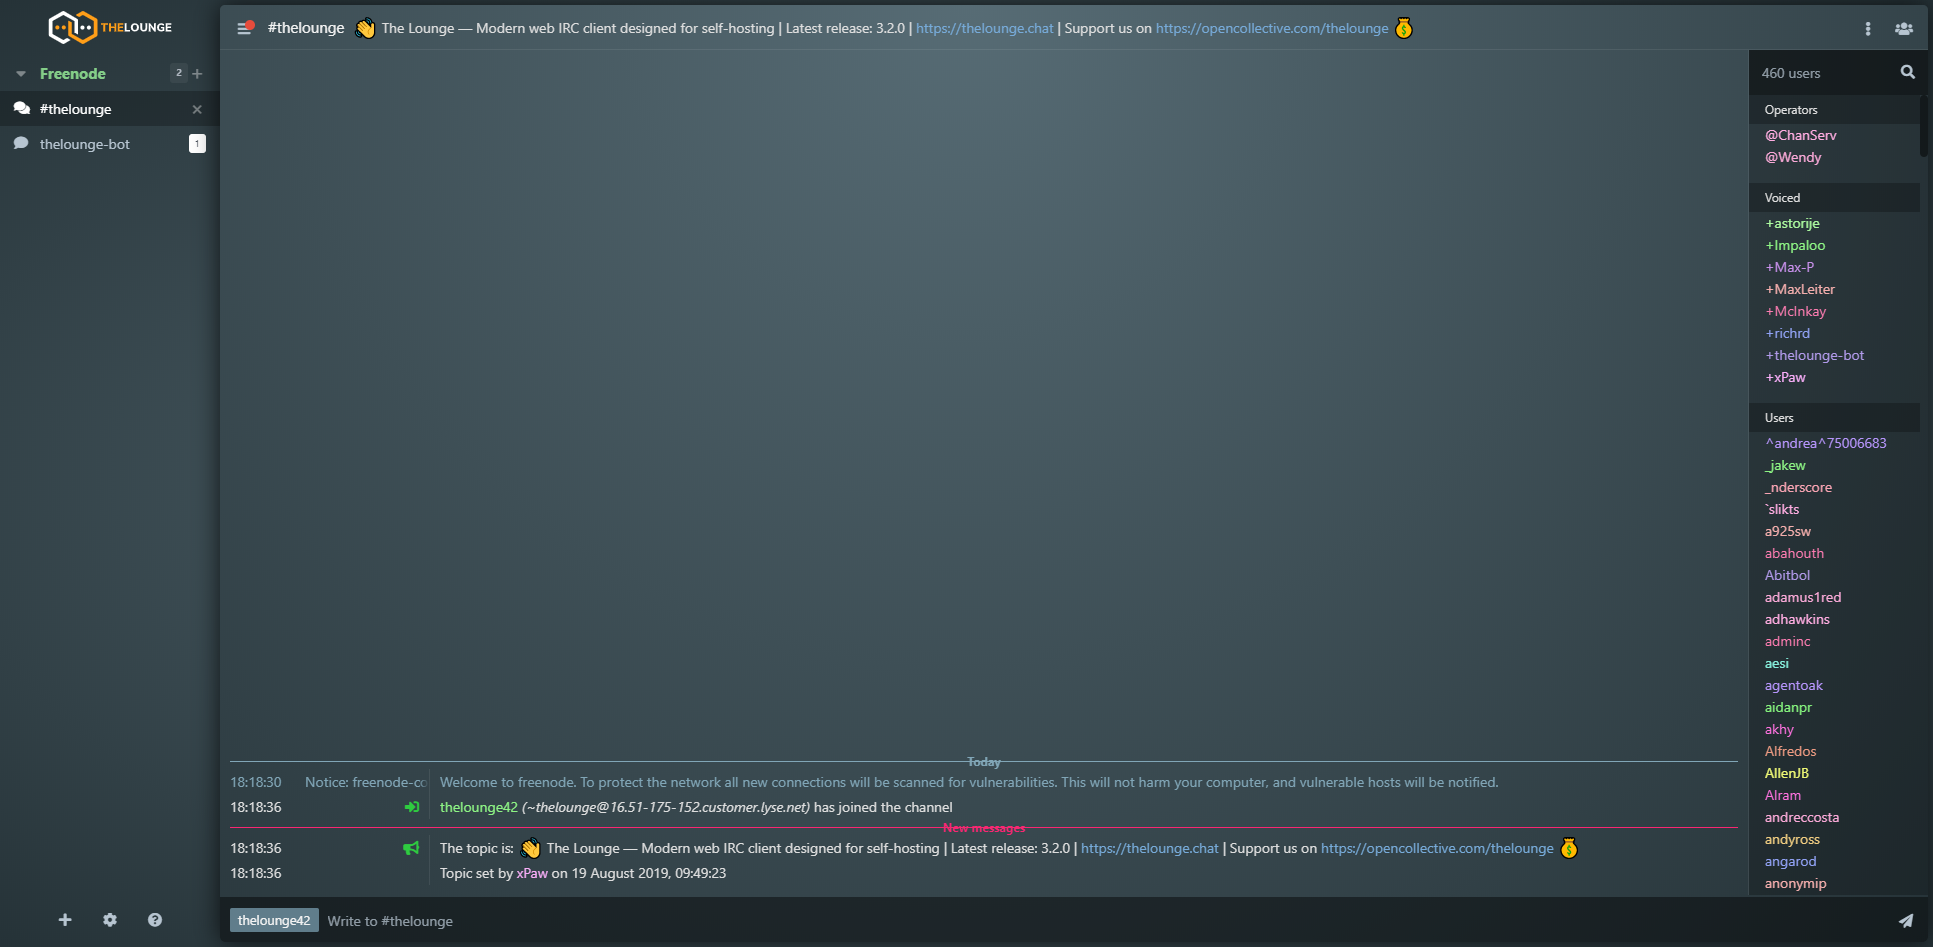
Task: Open the help question mark icon
Action: coord(155,920)
